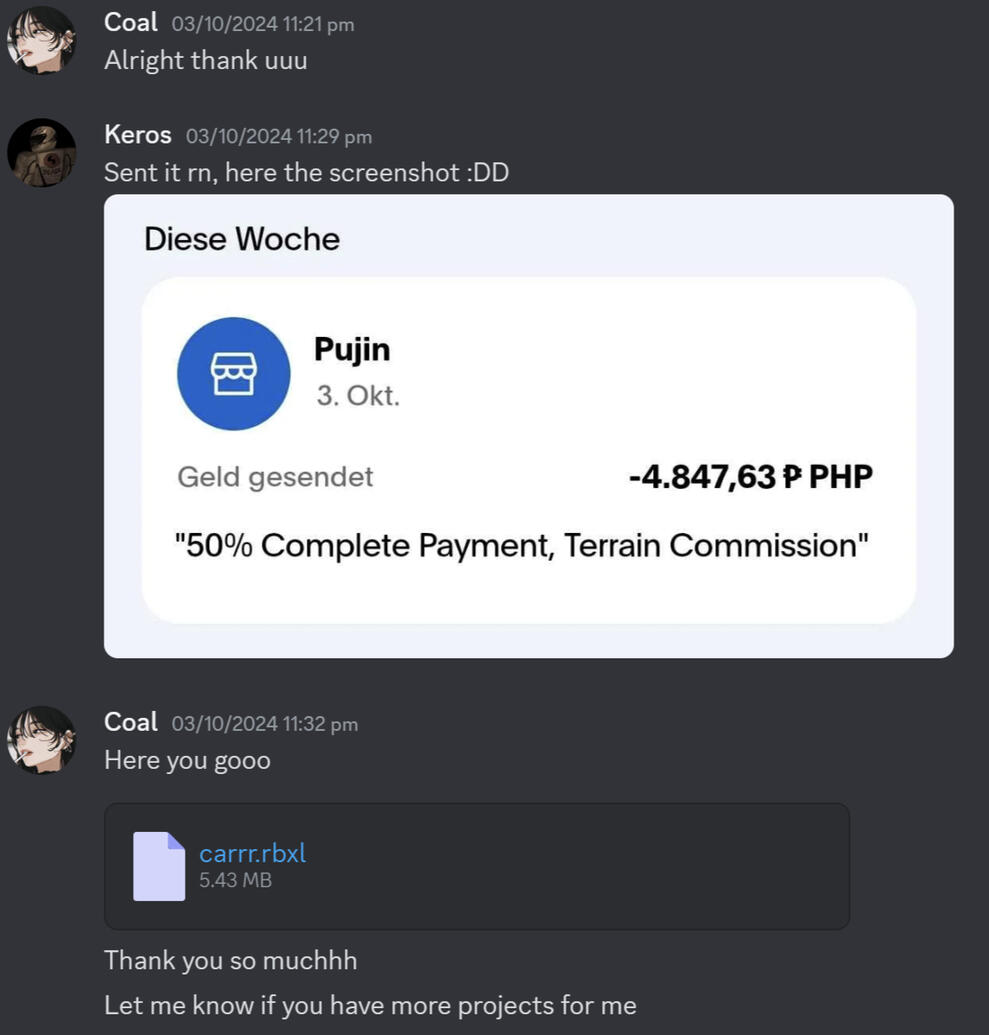The image size is (989, 1035).
Task: Click the 'Diese Woche' heading in the screenshot
Action: click(242, 239)
